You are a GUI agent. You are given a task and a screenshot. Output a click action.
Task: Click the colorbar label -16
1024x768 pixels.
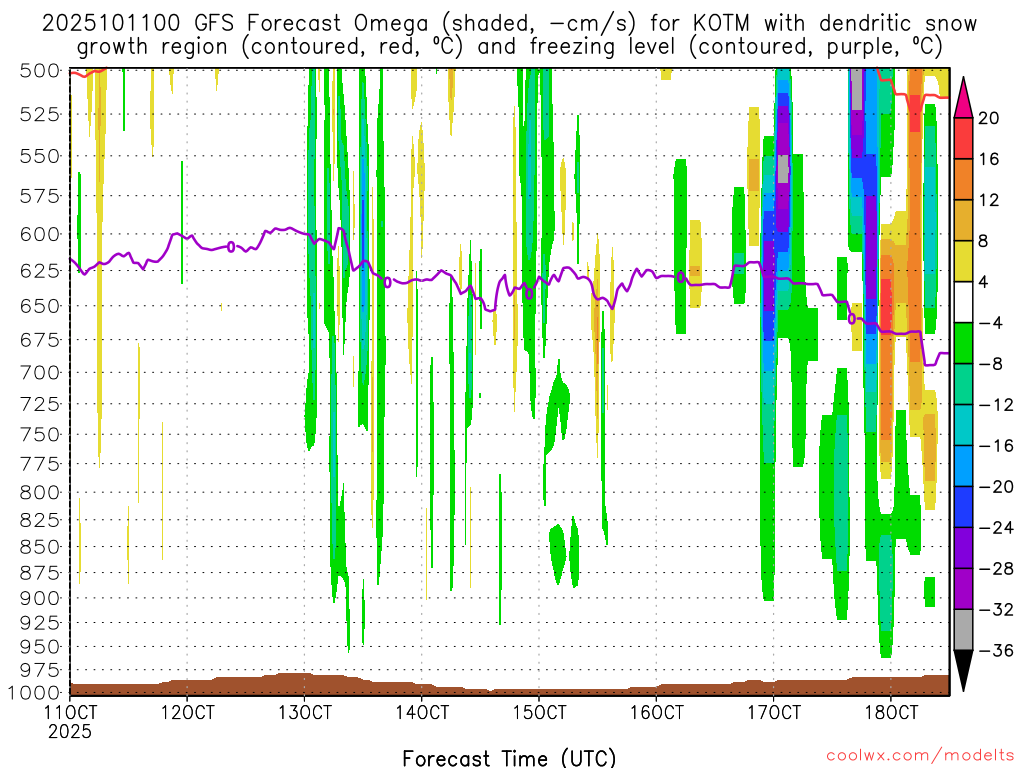(995, 446)
